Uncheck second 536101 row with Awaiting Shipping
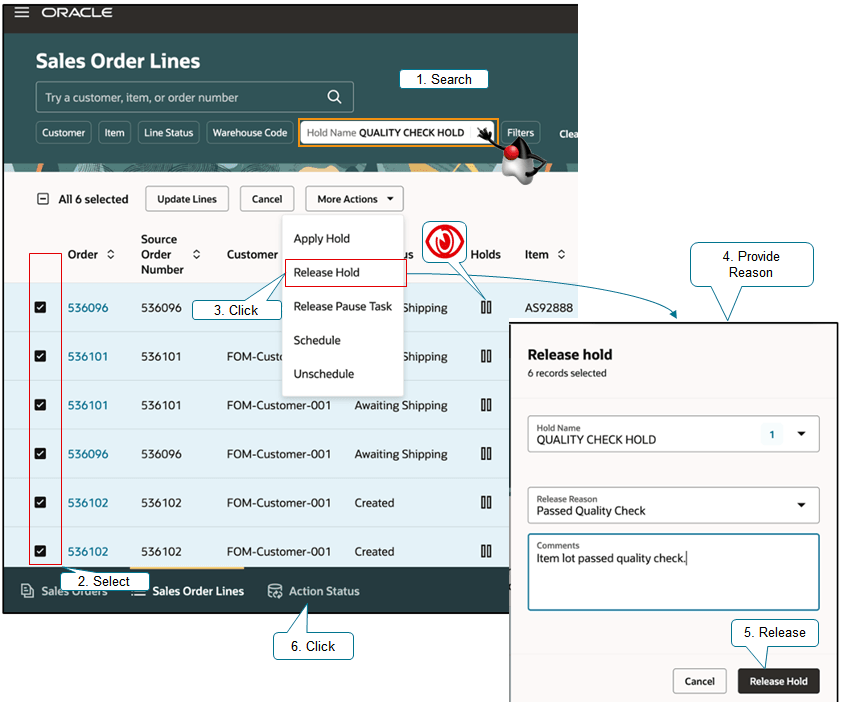The image size is (844, 702). coord(40,405)
